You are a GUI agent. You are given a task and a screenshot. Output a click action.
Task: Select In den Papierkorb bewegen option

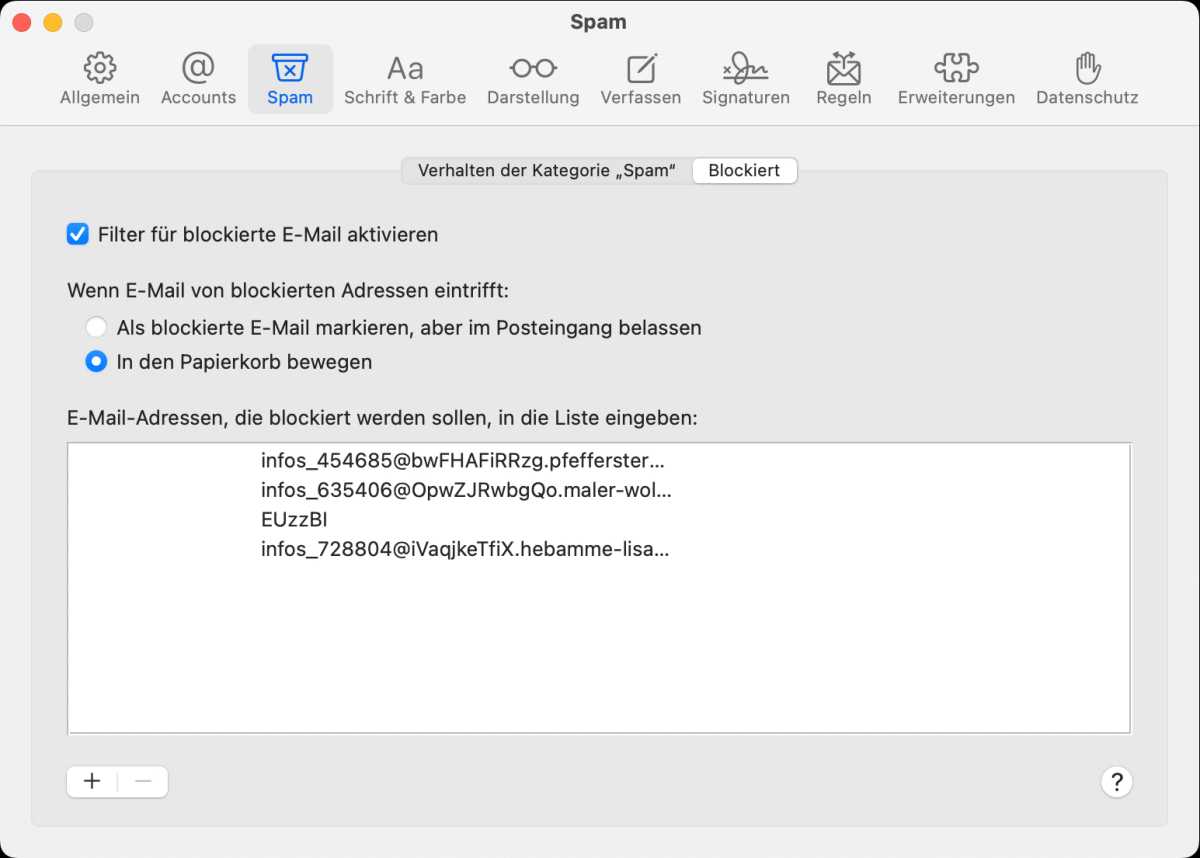point(96,362)
